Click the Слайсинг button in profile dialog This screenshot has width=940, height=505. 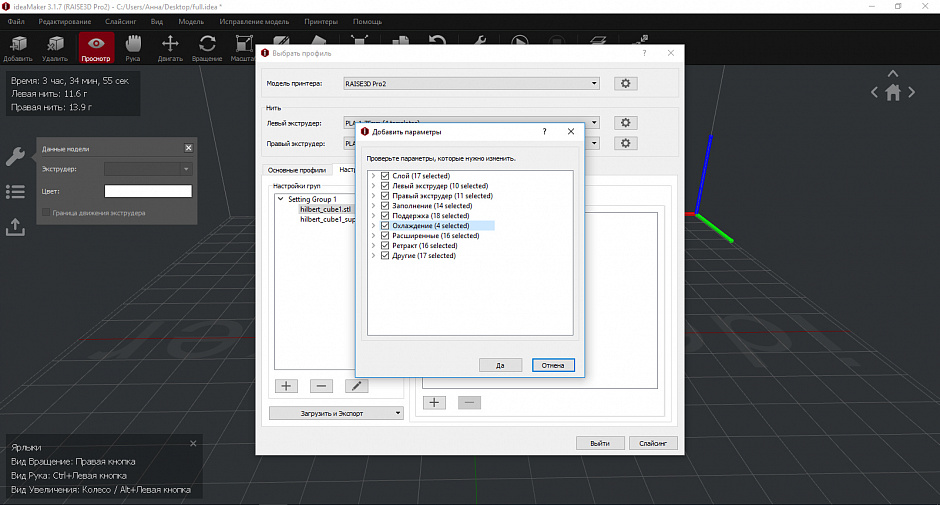click(x=653, y=443)
